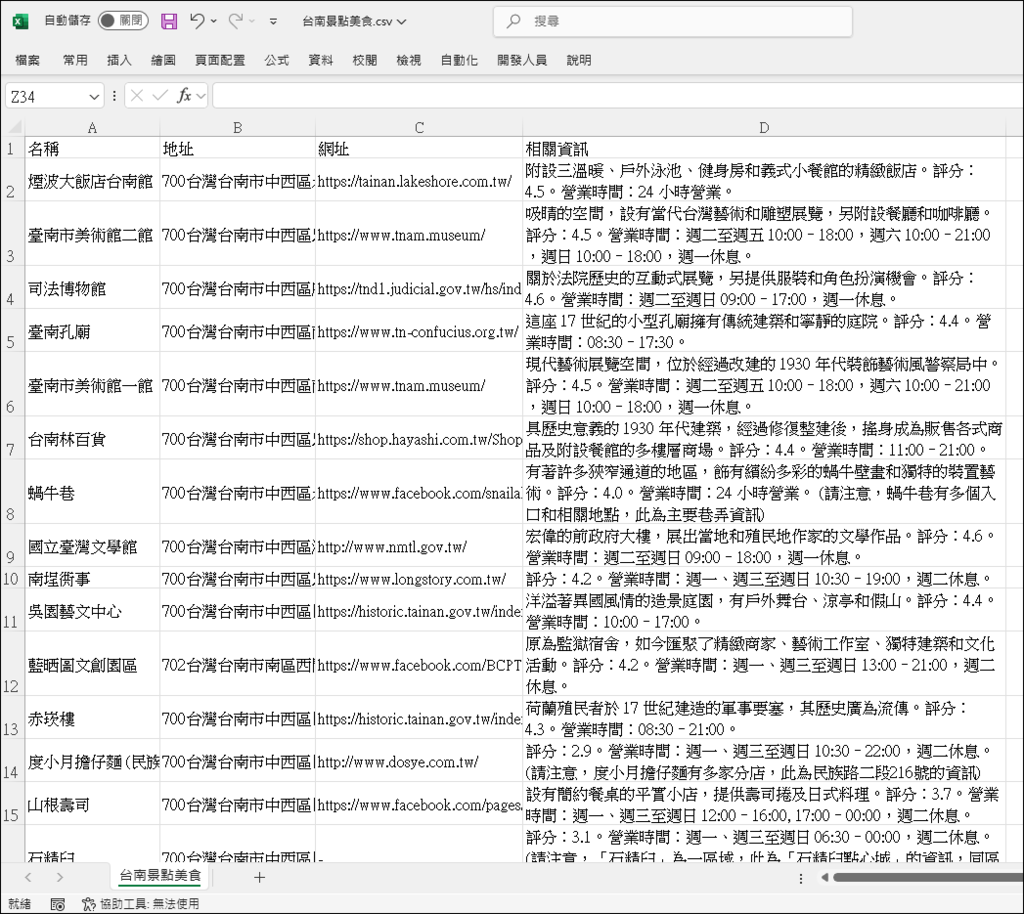The height and width of the screenshot is (914, 1024).
Task: Open the 說明 ribbon tab
Action: pos(579,60)
